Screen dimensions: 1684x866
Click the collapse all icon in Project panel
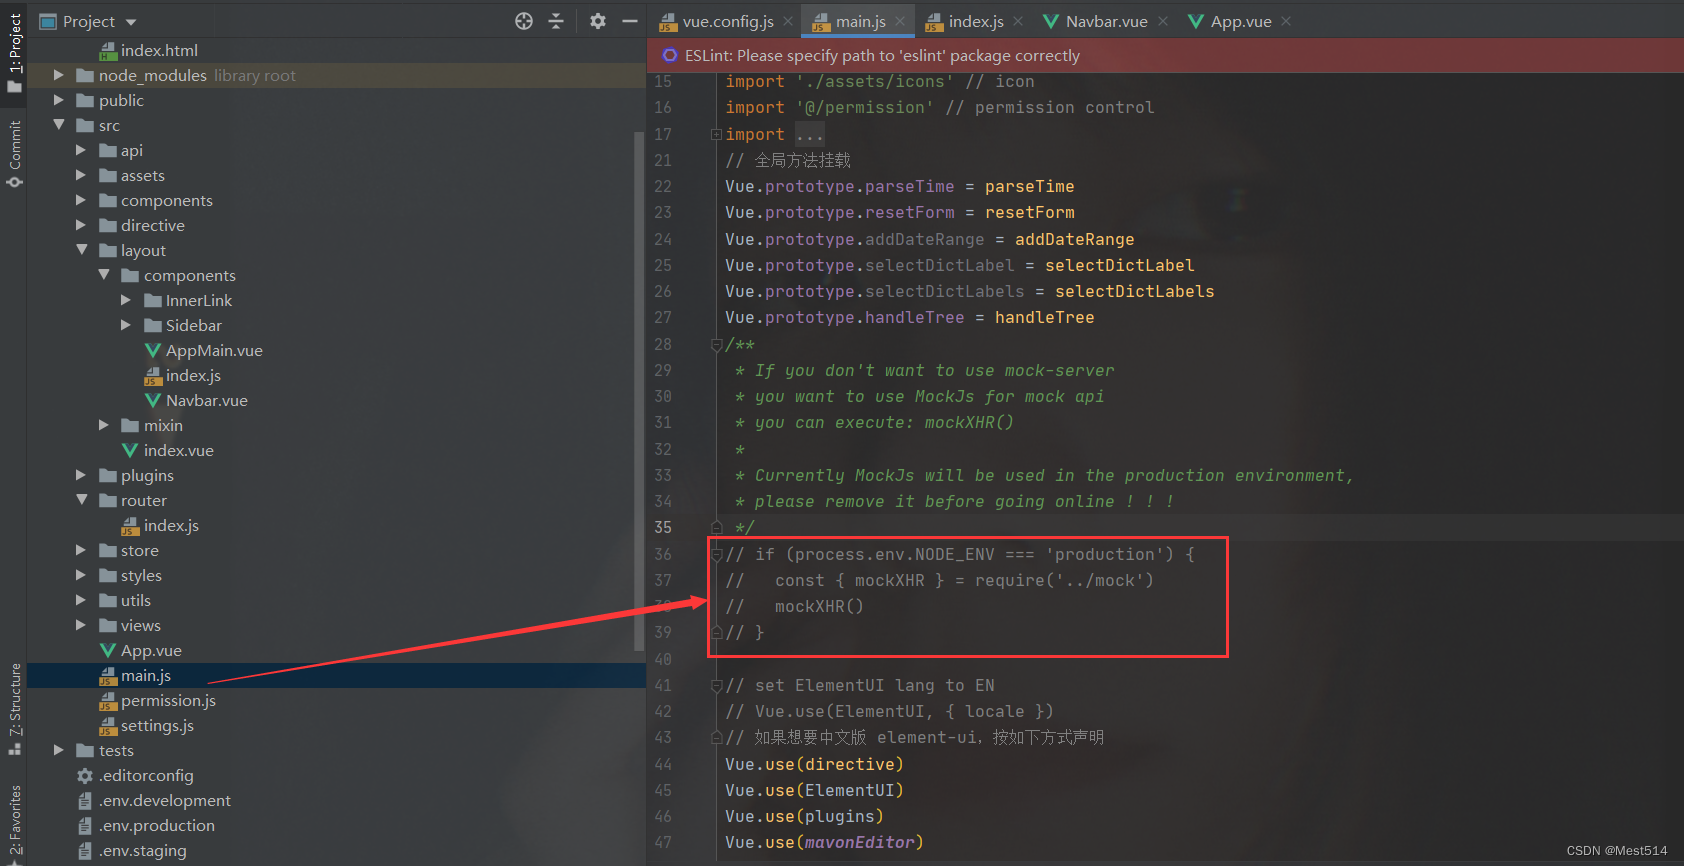556,21
